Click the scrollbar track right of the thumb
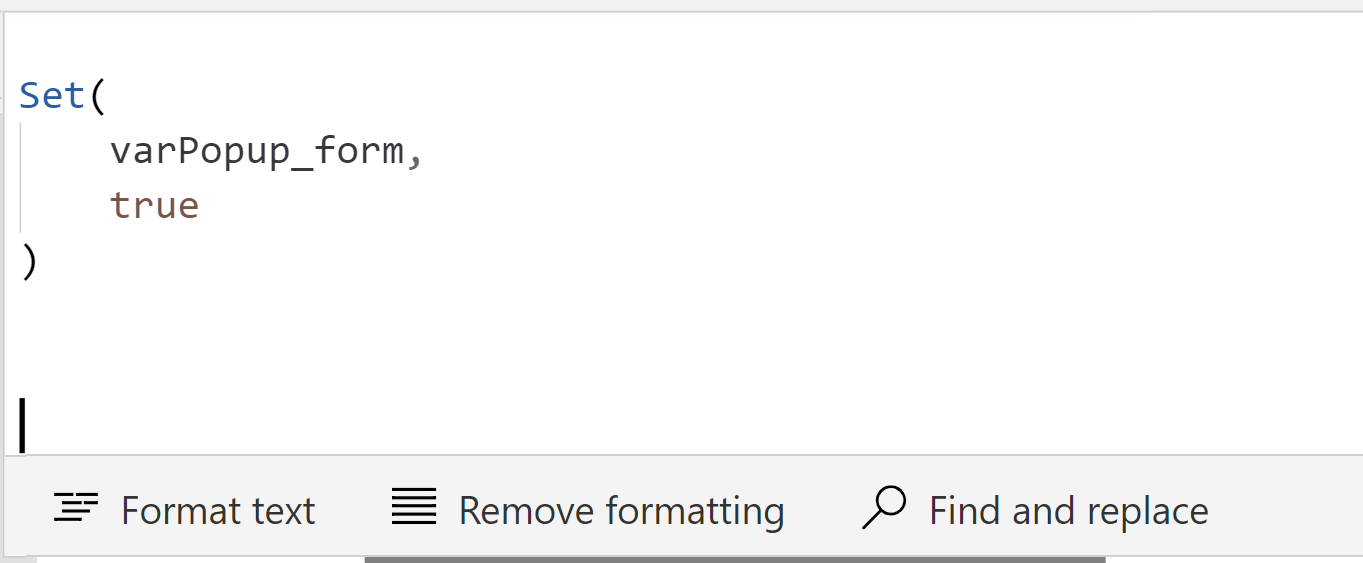This screenshot has width=1363, height=563. pos(1234,559)
